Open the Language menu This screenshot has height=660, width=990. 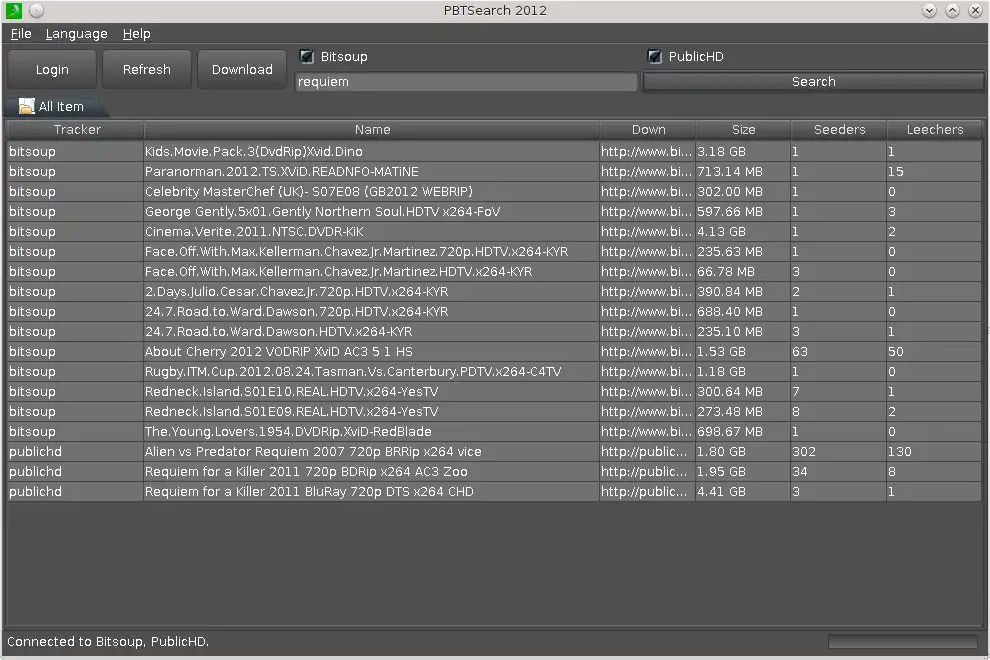coord(76,34)
